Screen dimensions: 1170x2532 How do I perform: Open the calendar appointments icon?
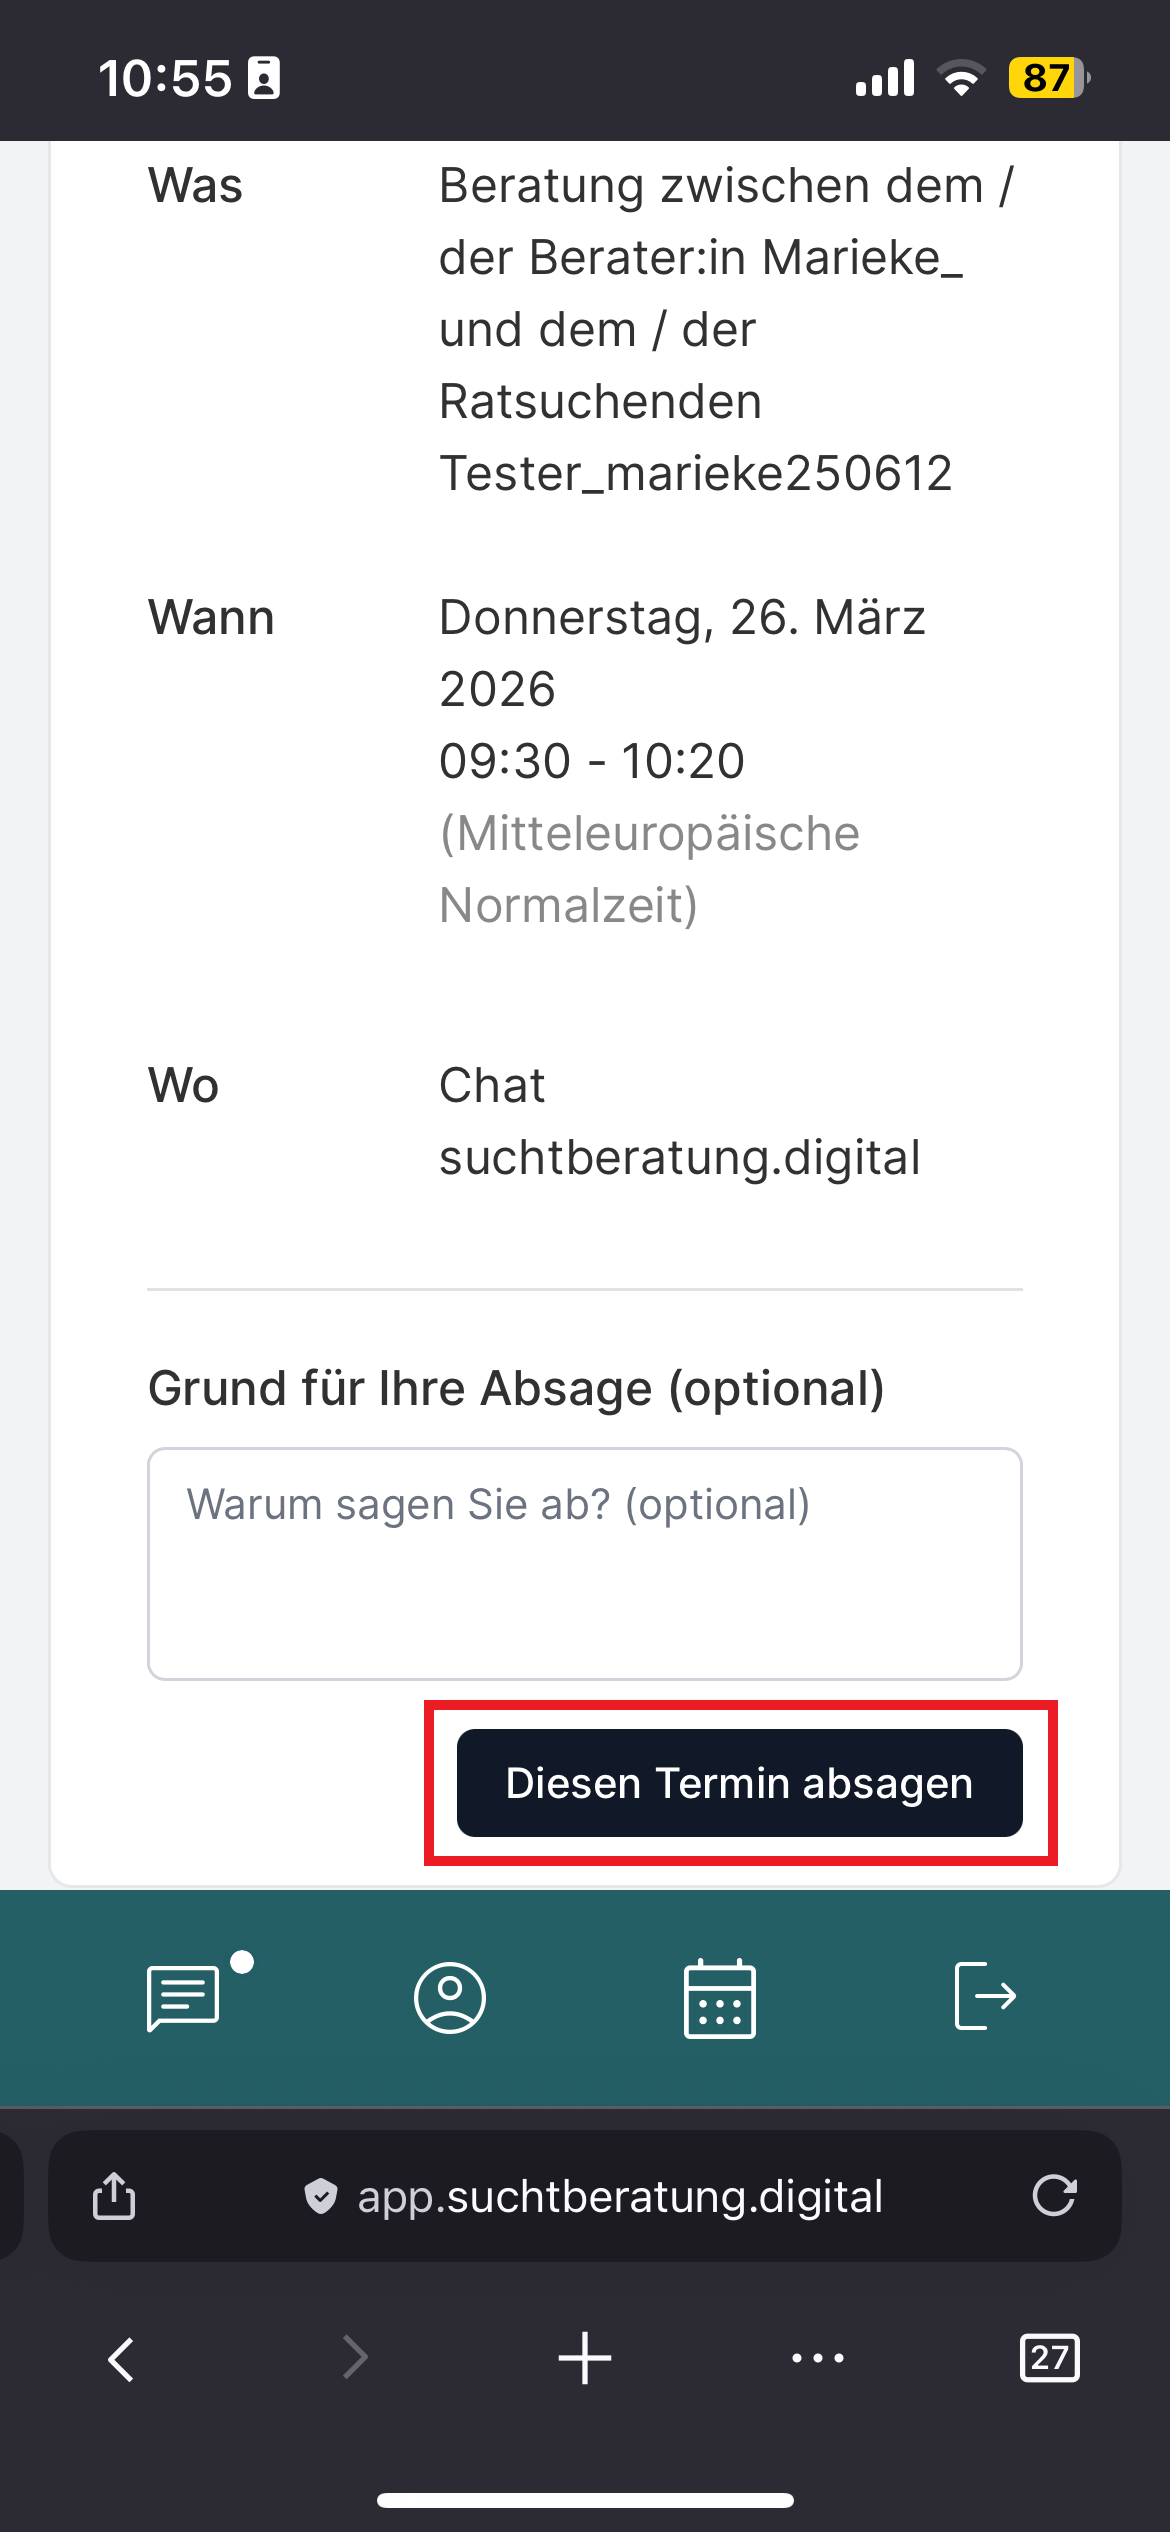click(719, 1998)
